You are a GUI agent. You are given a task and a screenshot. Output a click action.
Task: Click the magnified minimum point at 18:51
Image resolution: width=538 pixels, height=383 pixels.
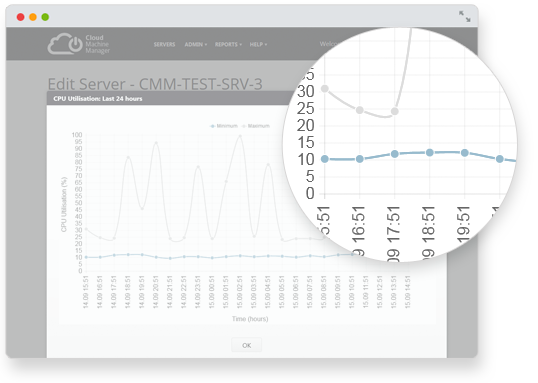tap(430, 152)
